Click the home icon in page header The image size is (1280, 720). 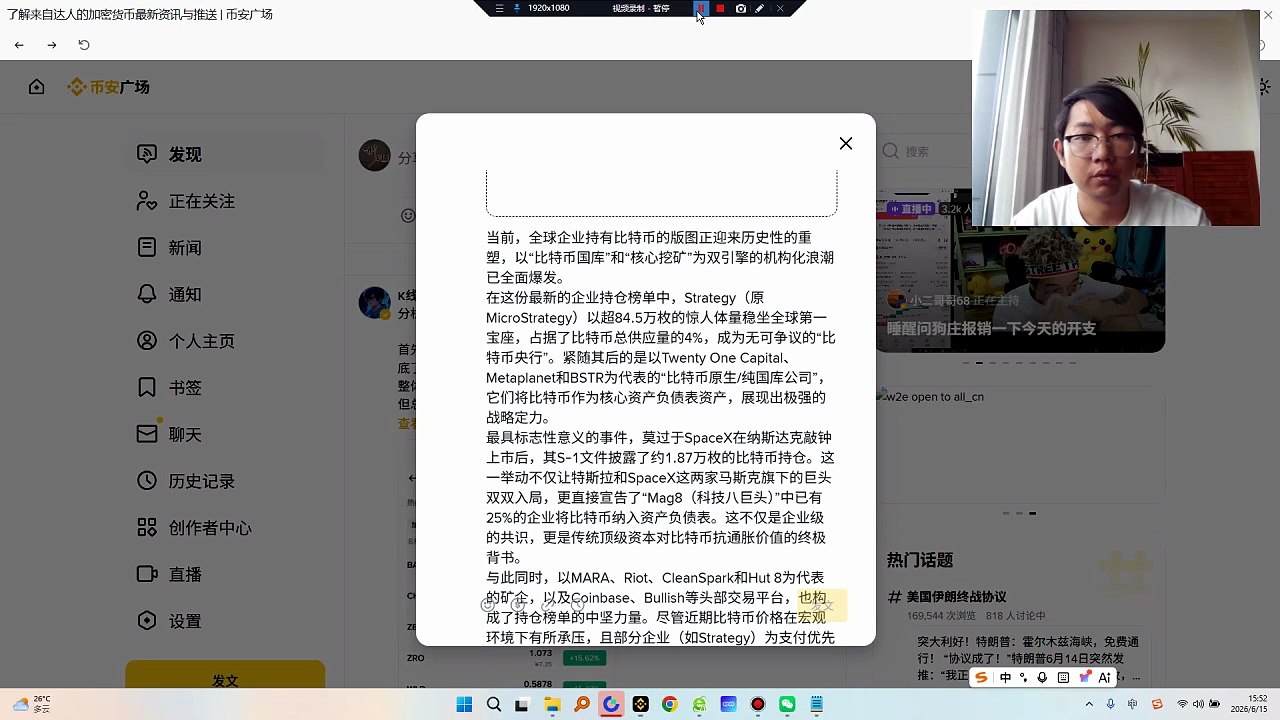pos(37,87)
